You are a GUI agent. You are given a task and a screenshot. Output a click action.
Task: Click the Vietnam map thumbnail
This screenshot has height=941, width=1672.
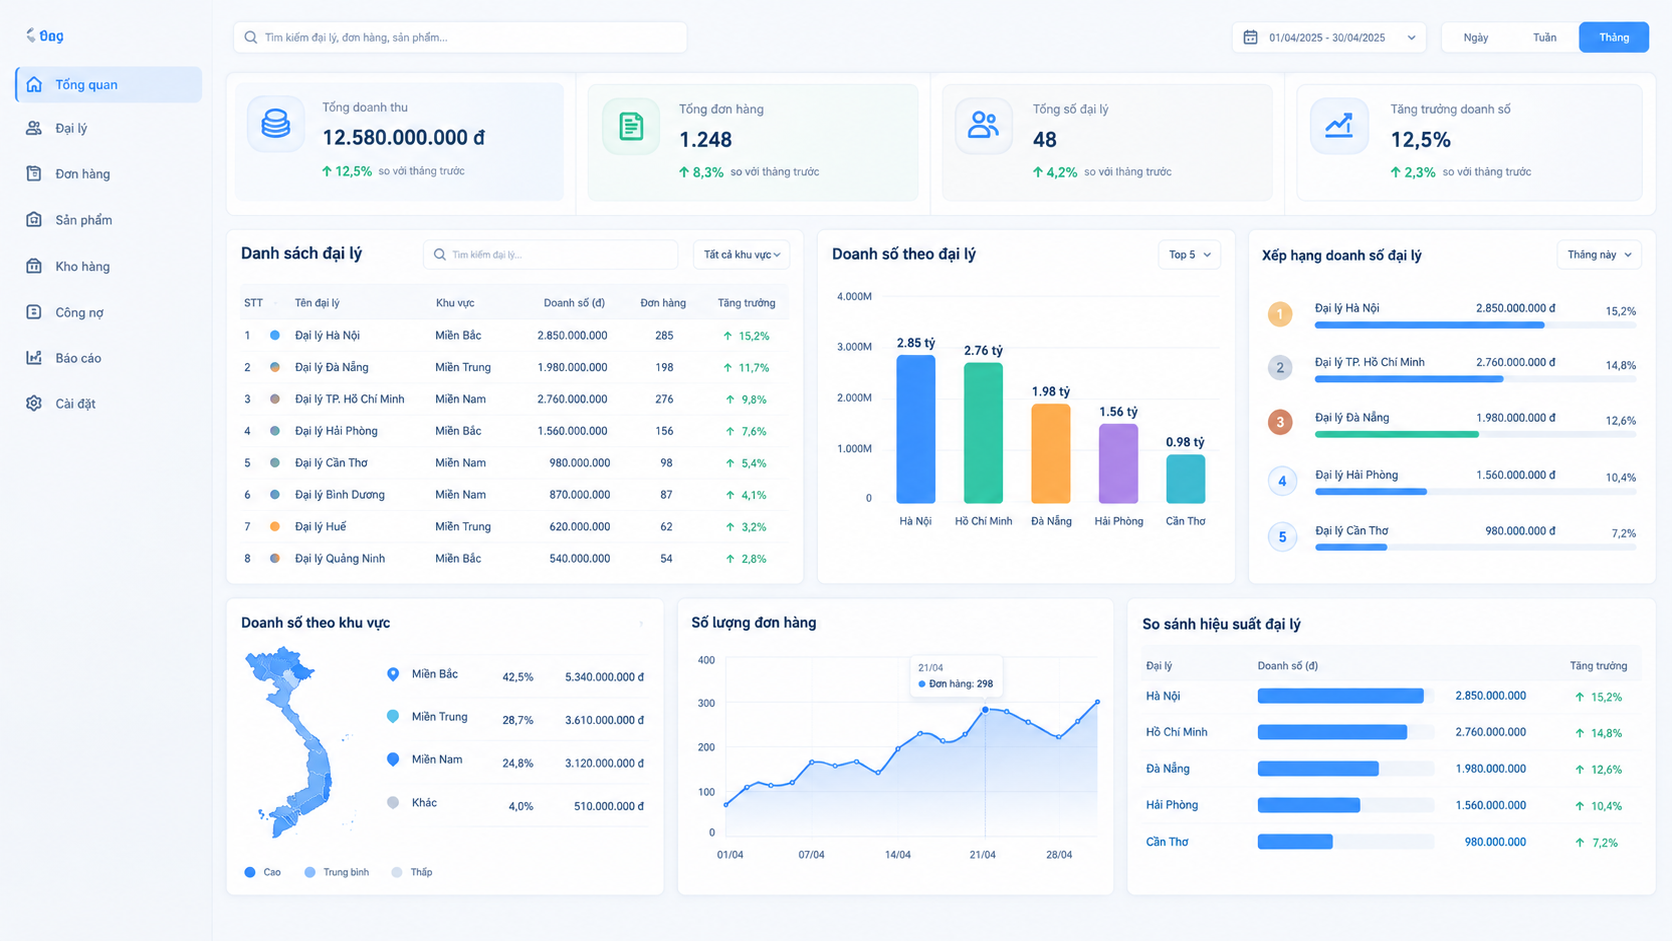tap(291, 743)
